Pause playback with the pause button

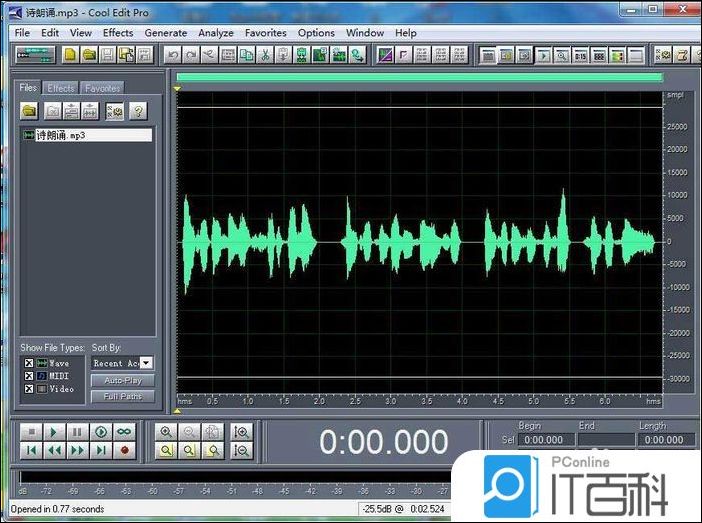pos(77,432)
